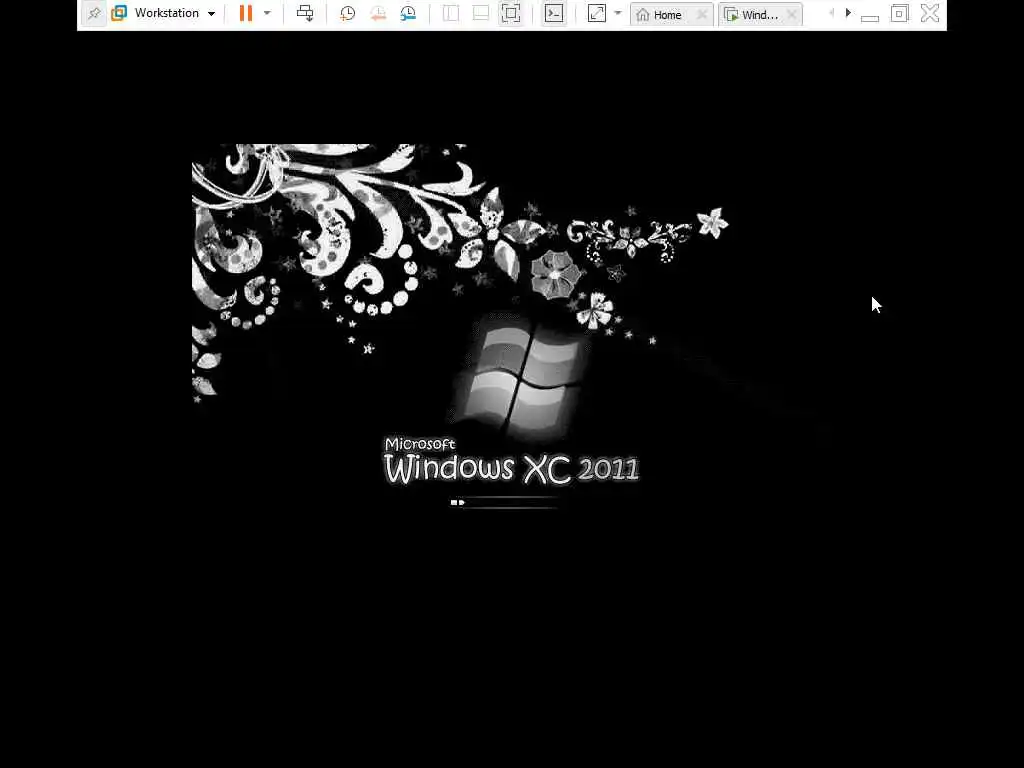Expand the power options dropdown next to pause
This screenshot has width=1024, height=768.
pyautogui.click(x=267, y=13)
